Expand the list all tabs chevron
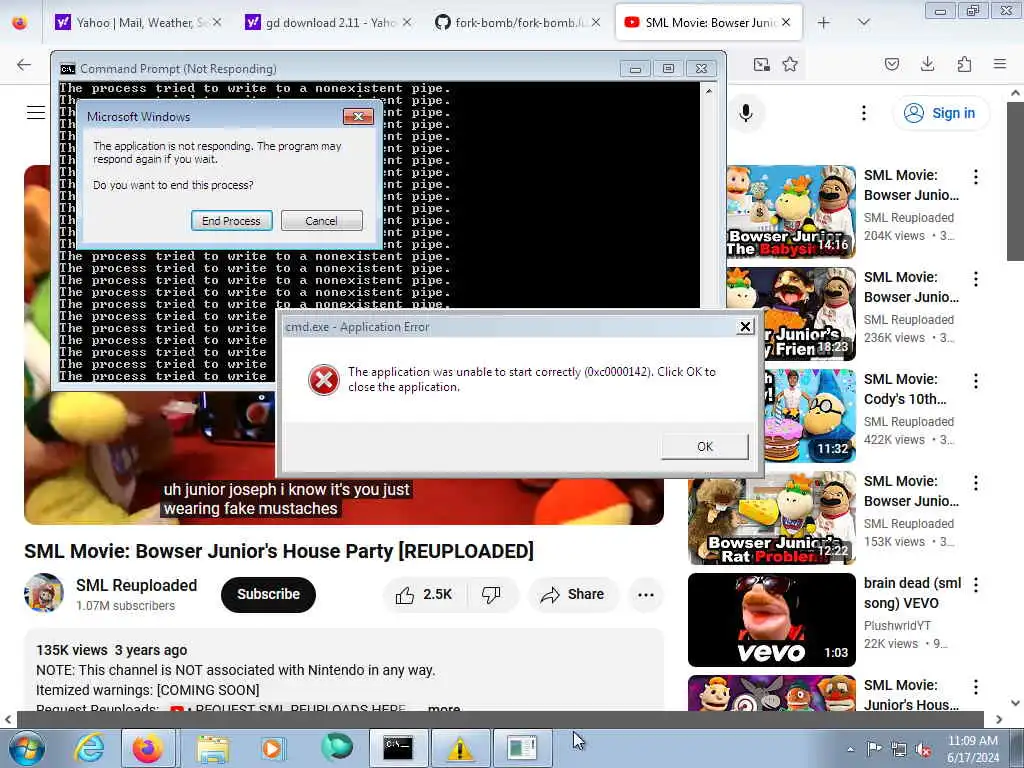Viewport: 1024px width, 768px height. tap(863, 22)
